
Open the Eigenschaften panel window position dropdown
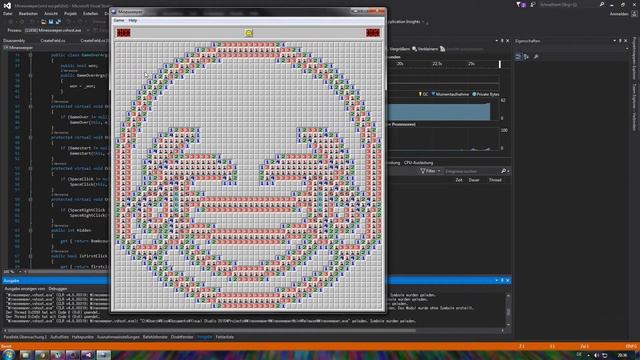click(614, 41)
